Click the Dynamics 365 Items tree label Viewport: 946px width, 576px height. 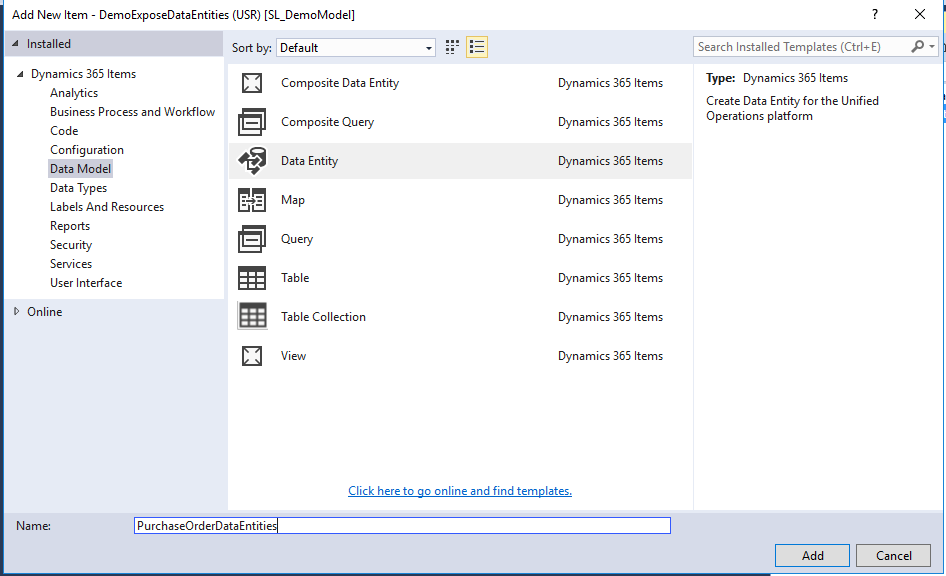tap(83, 74)
